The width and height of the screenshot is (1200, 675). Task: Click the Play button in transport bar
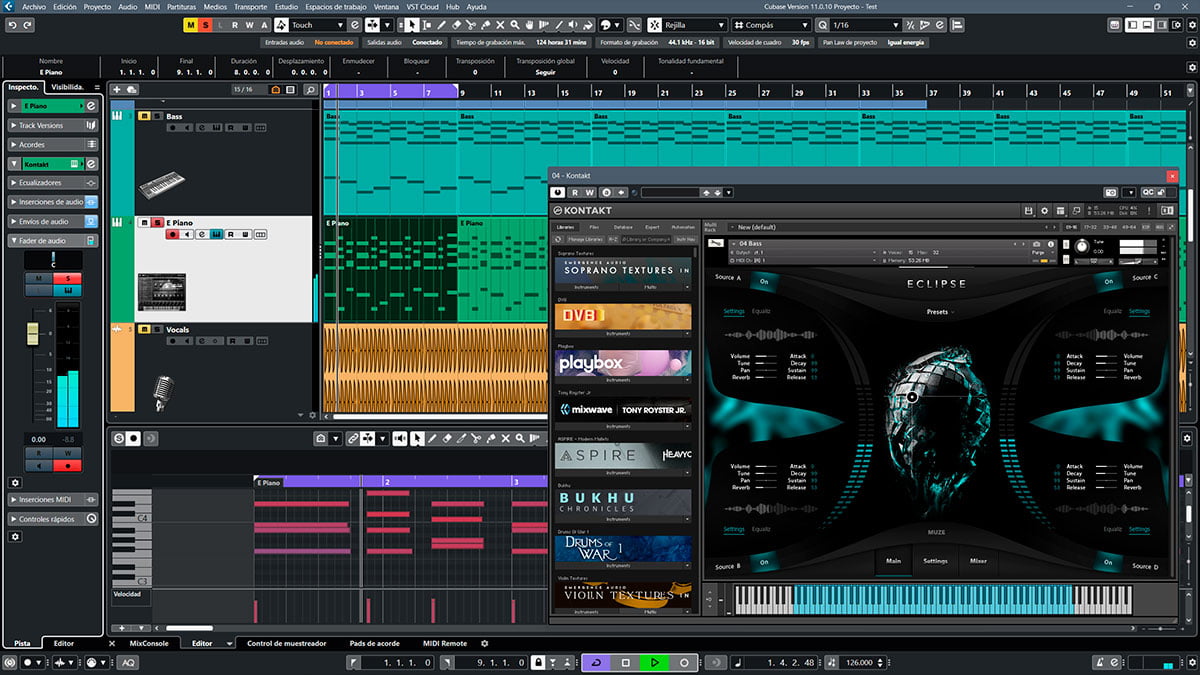pyautogui.click(x=655, y=662)
